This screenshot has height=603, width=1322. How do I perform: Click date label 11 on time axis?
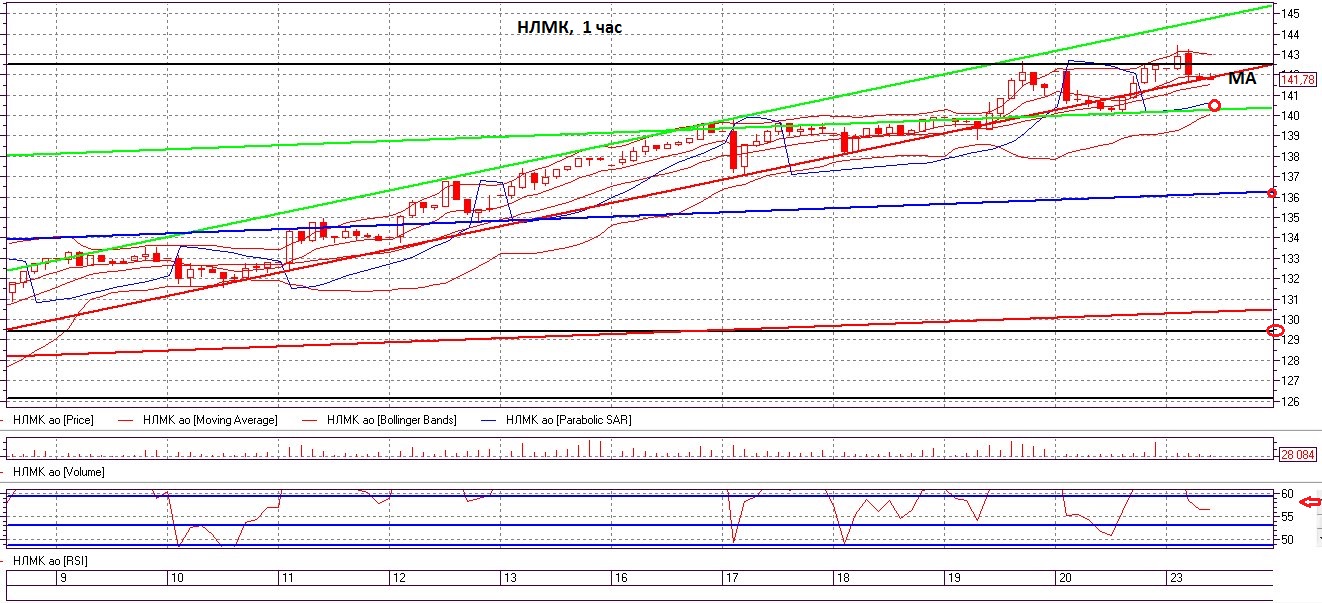pos(287,578)
